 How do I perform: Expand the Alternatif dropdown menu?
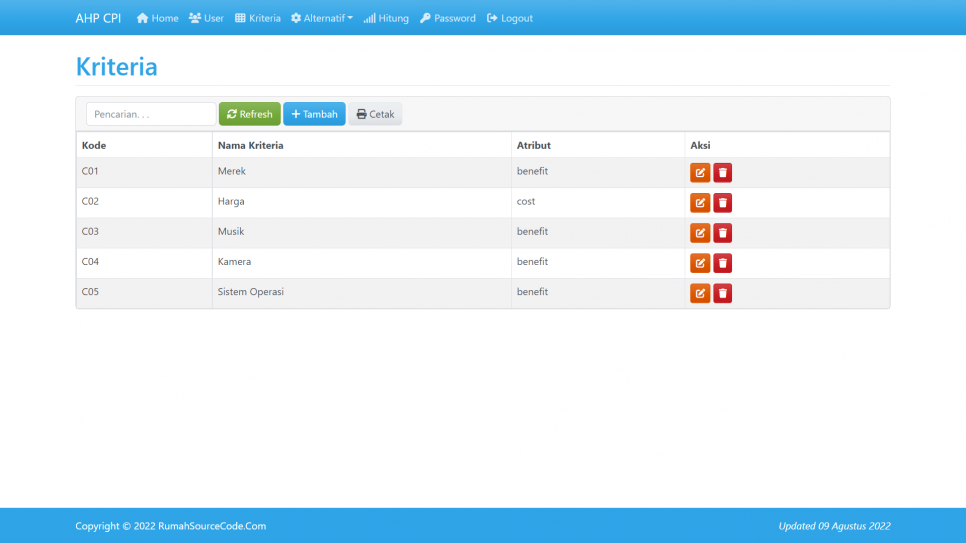point(322,18)
